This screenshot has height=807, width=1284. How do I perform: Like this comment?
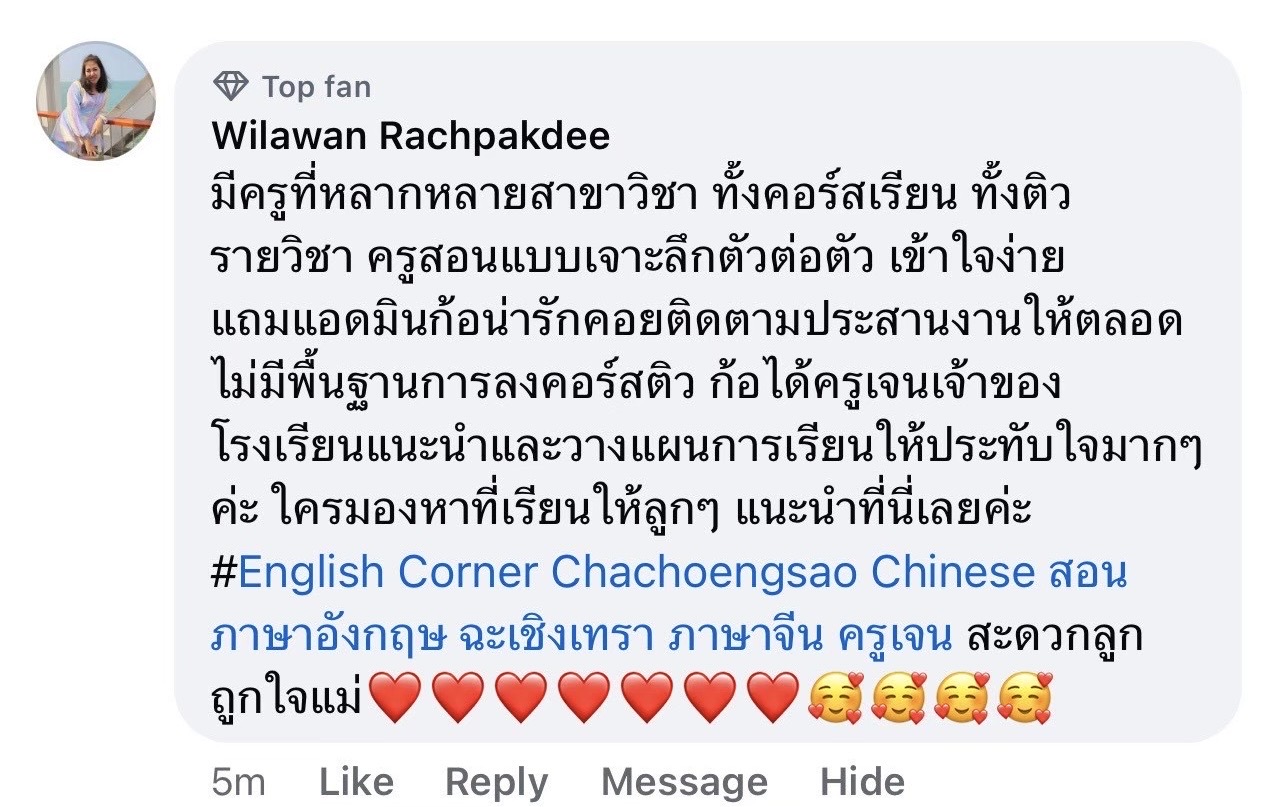(356, 782)
